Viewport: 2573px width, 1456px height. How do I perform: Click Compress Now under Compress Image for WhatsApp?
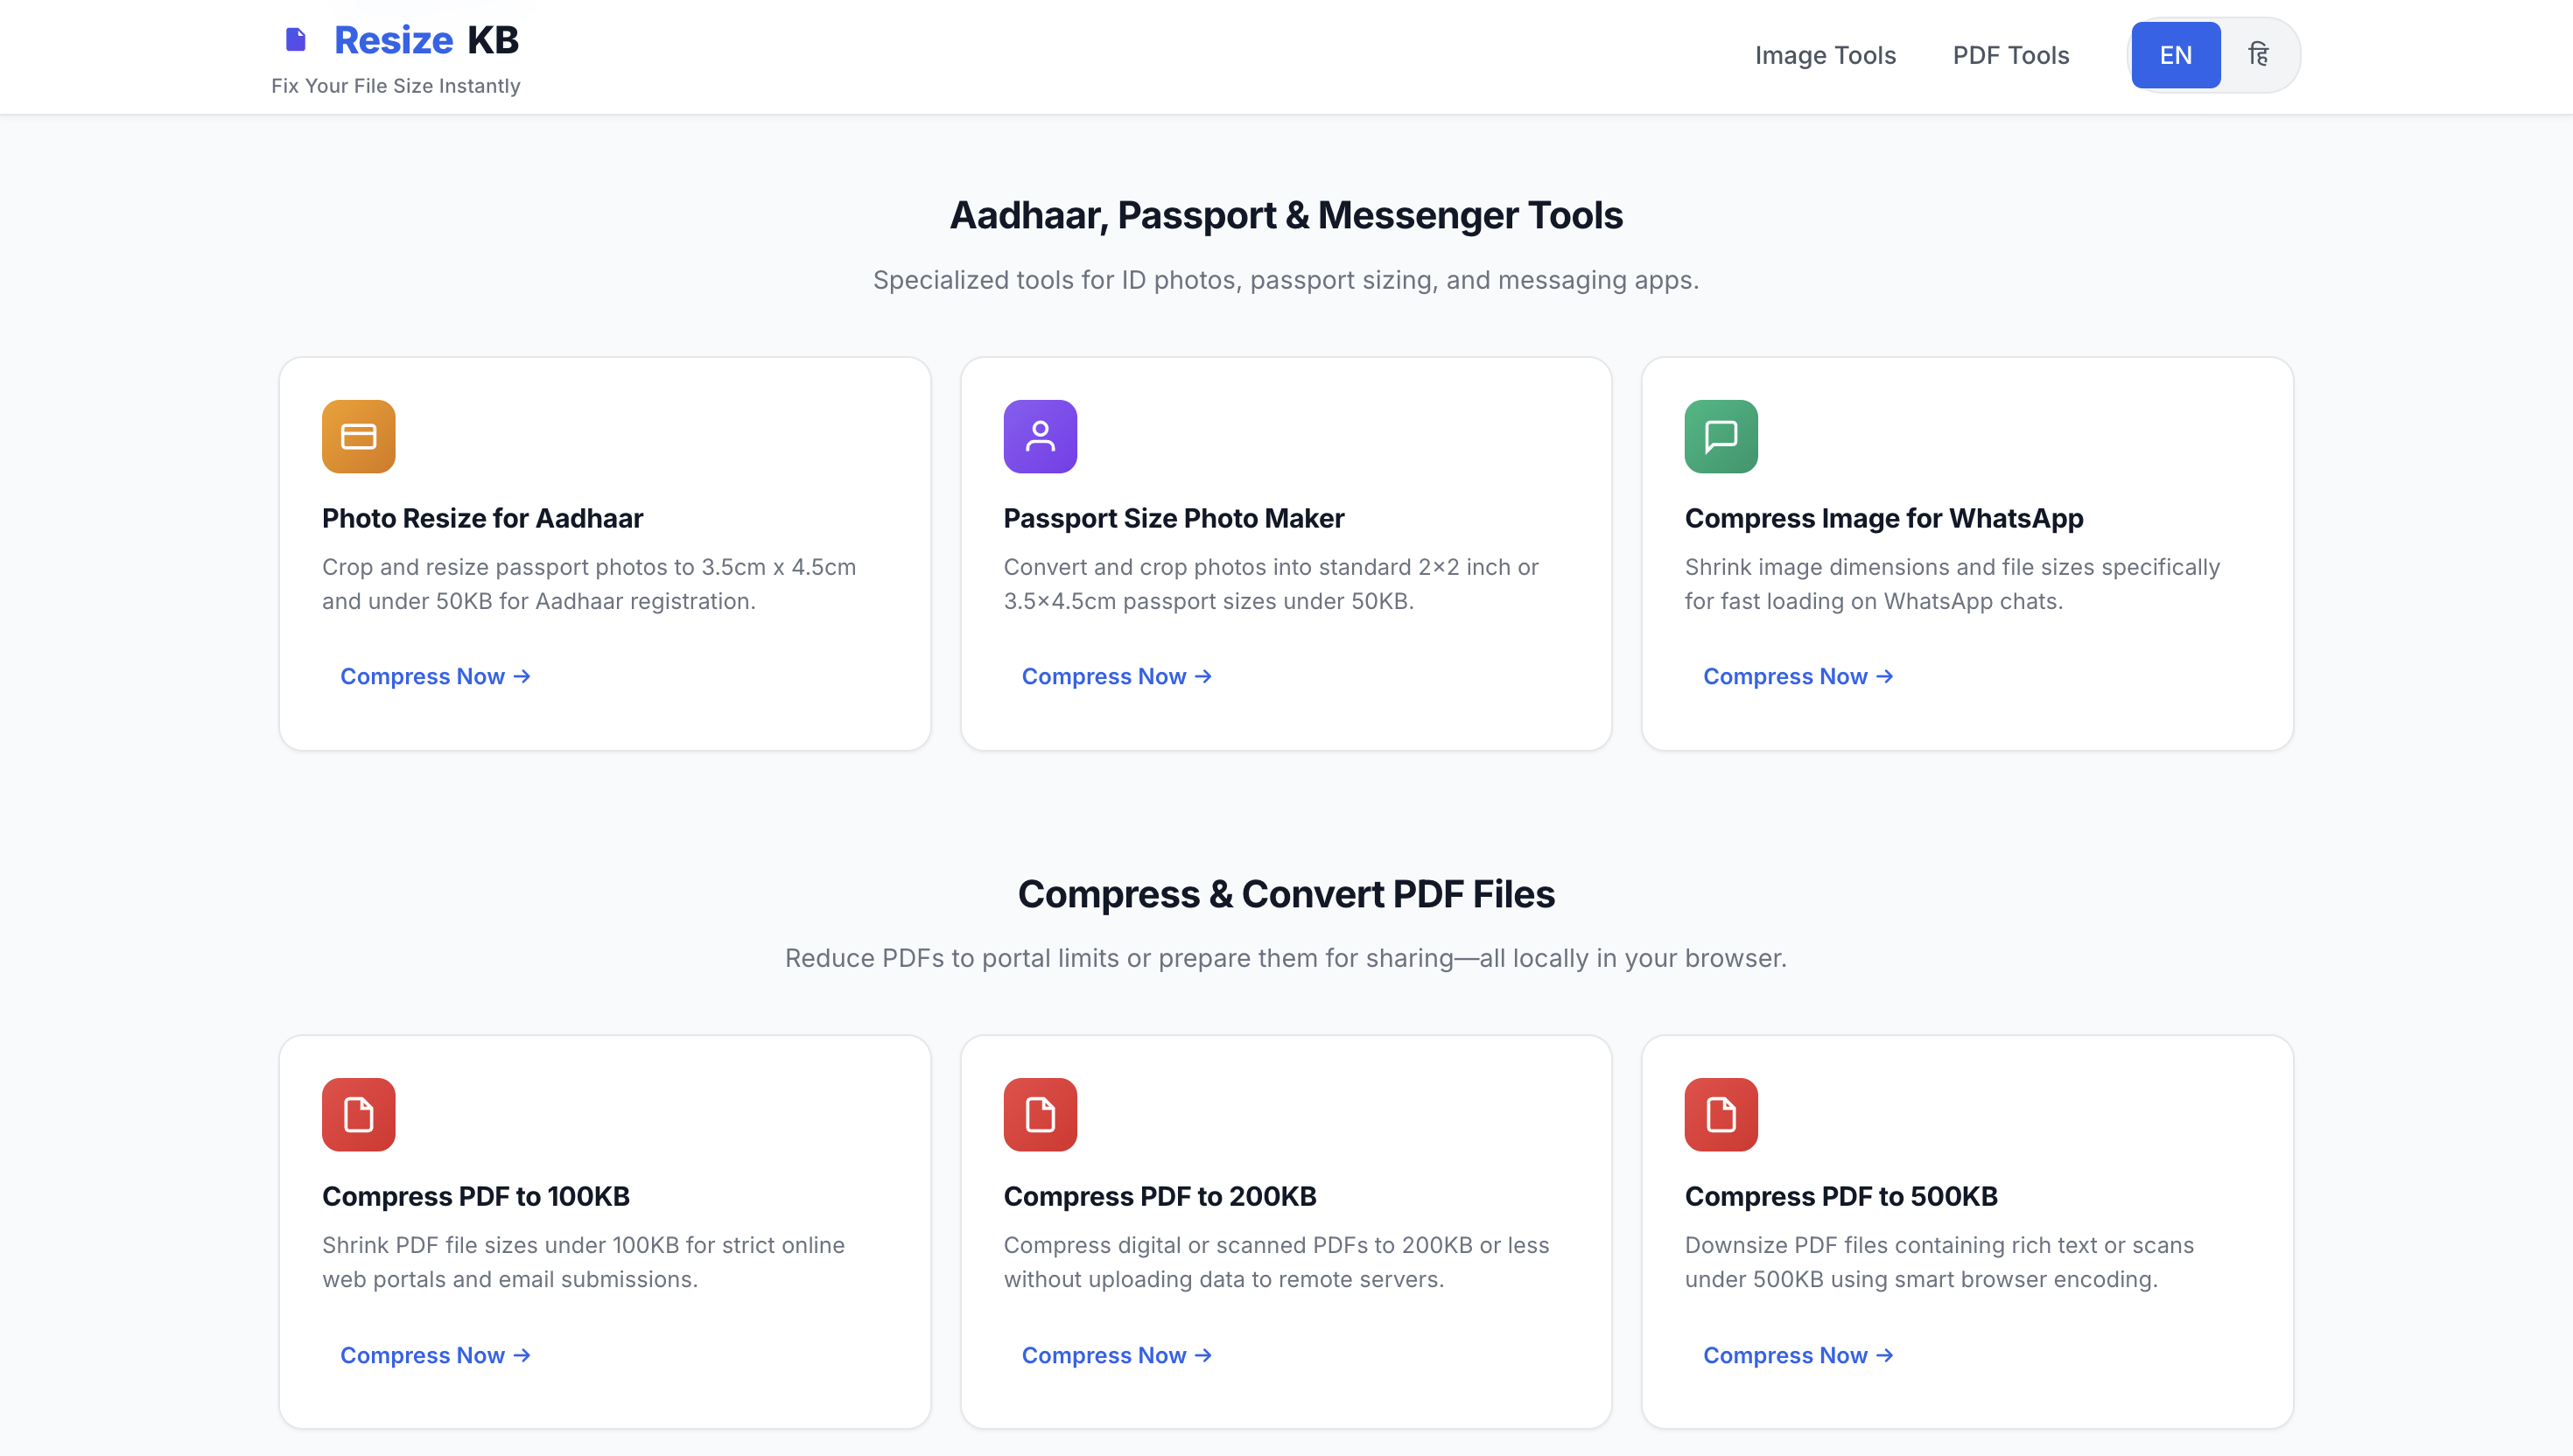[1798, 677]
